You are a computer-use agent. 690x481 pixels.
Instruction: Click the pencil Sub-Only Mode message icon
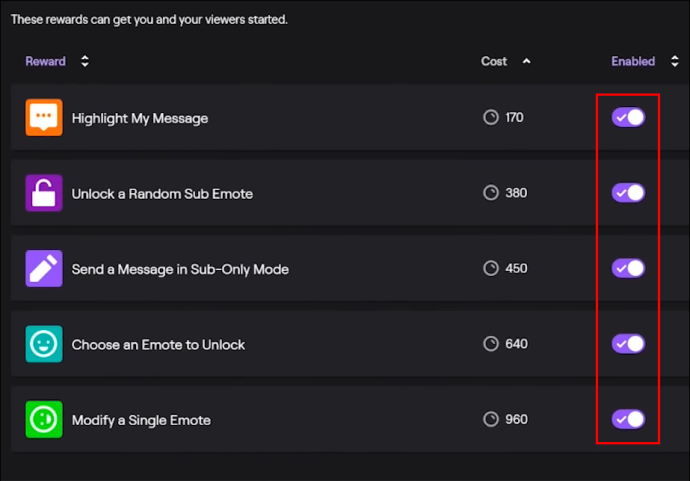tap(44, 268)
